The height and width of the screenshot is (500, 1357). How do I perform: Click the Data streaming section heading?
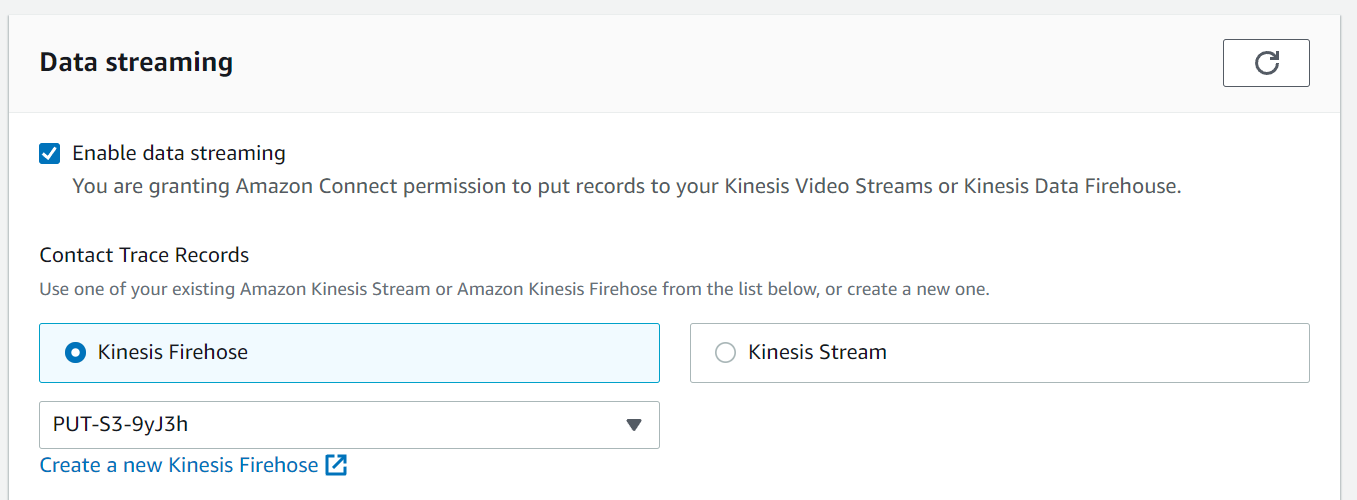(x=136, y=62)
